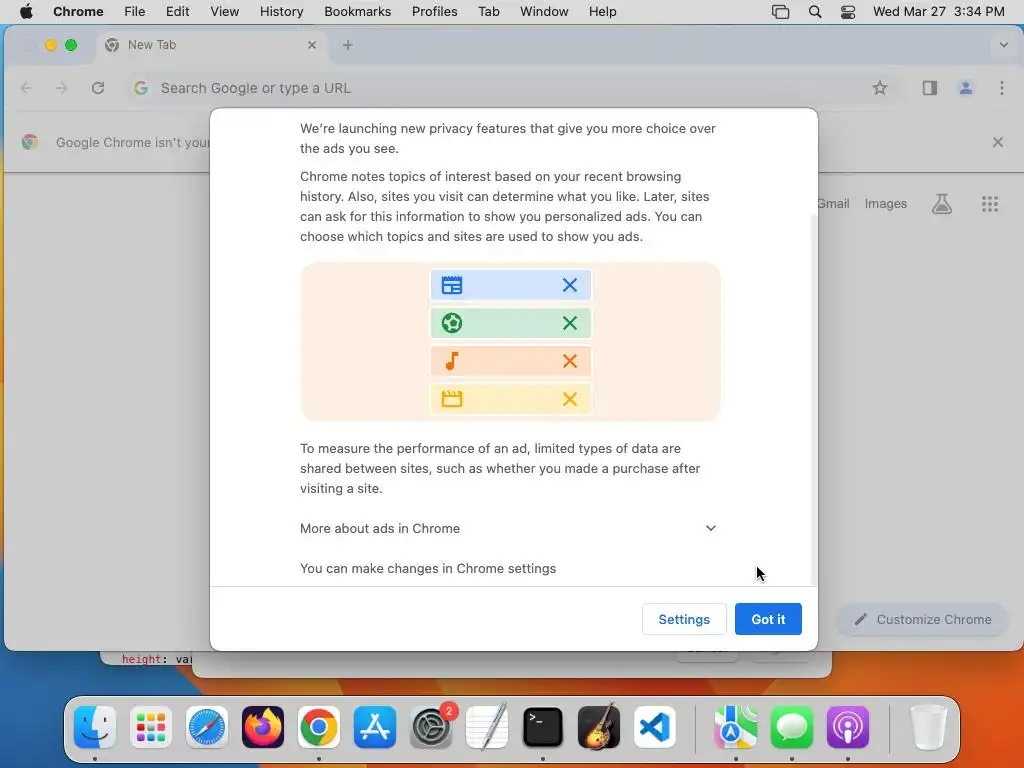Image resolution: width=1024 pixels, height=768 pixels.
Task: Bookmark this tab with the star icon
Action: (x=880, y=88)
